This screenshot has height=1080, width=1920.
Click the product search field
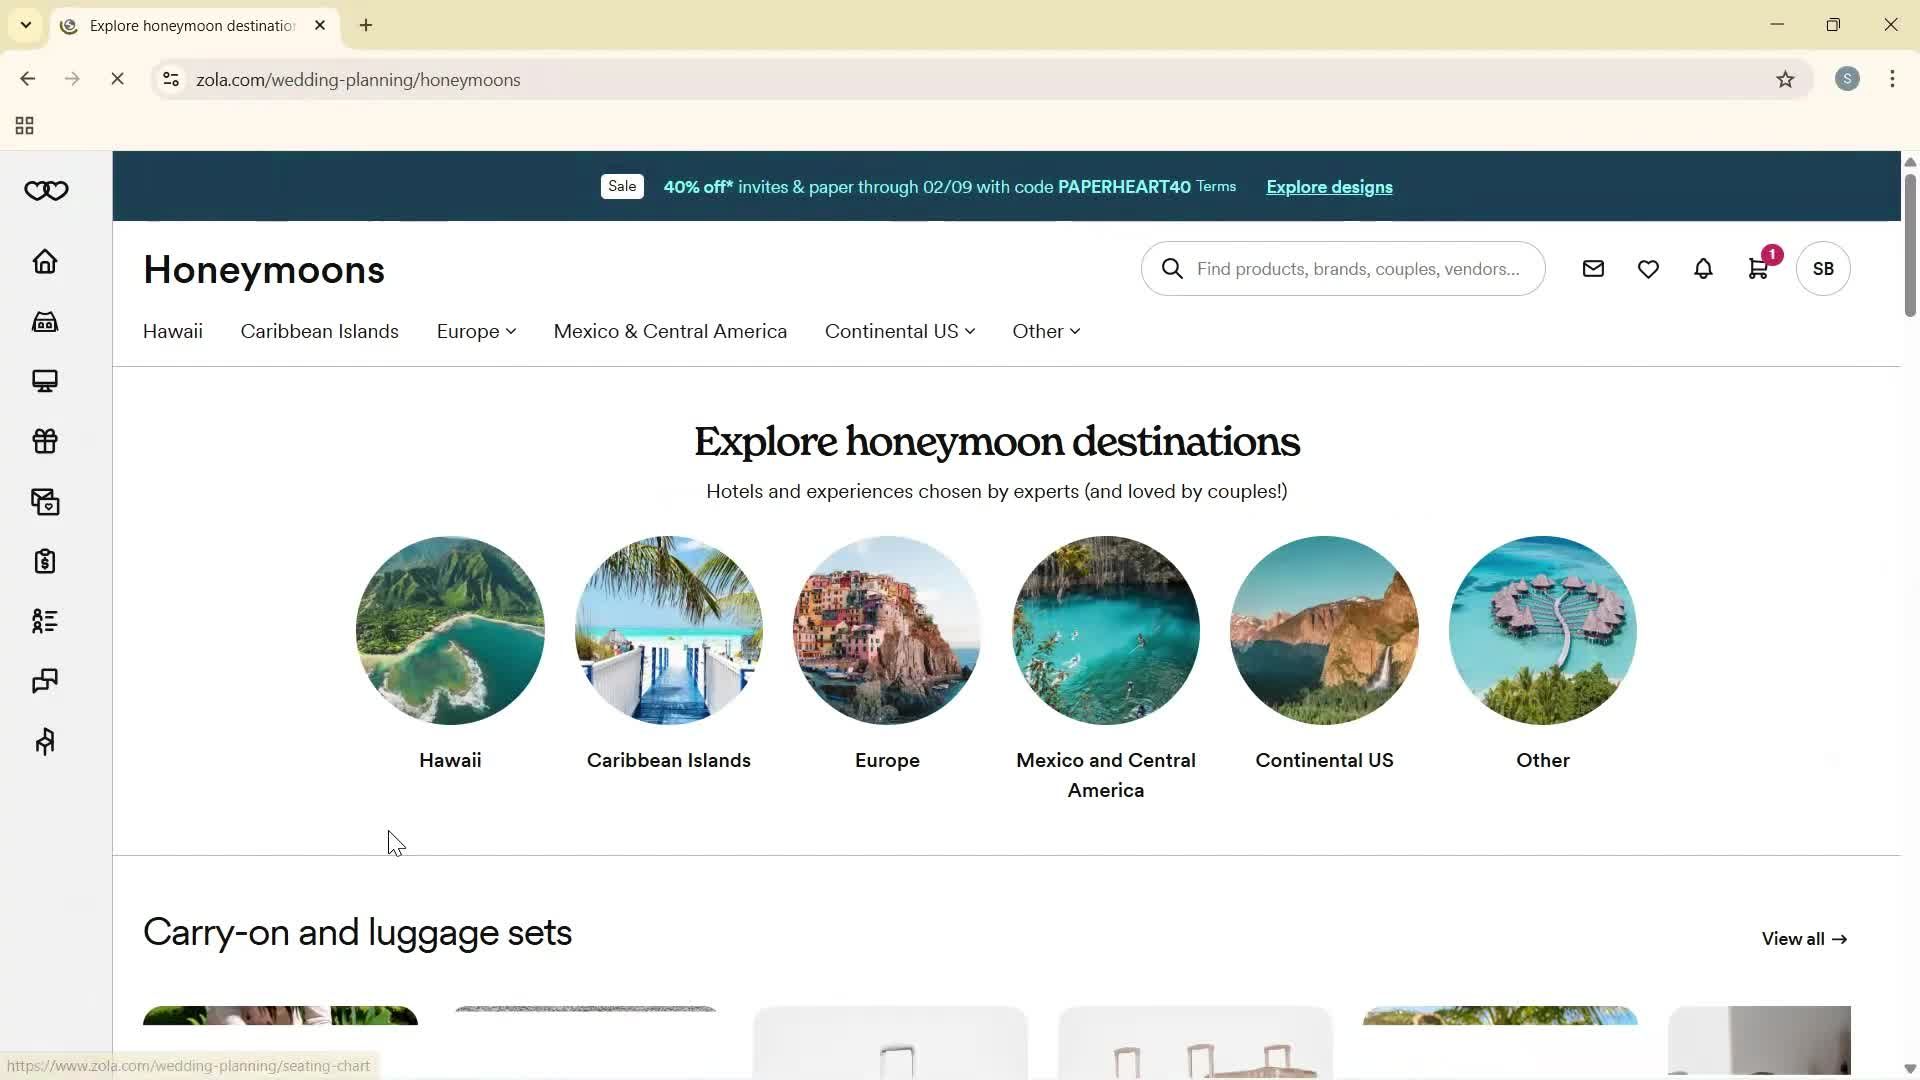(1340, 268)
